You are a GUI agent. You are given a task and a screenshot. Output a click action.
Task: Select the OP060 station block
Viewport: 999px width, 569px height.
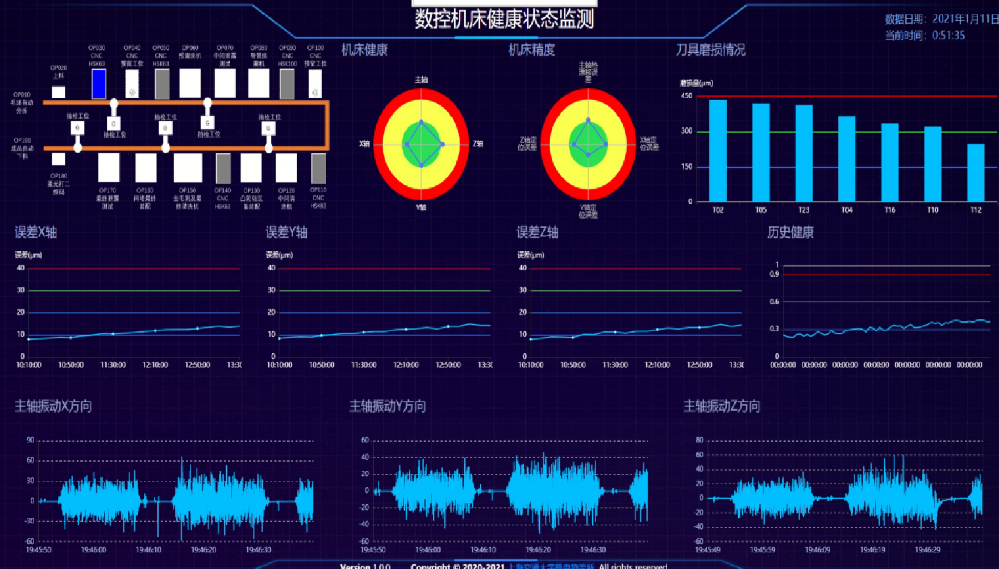(x=191, y=84)
